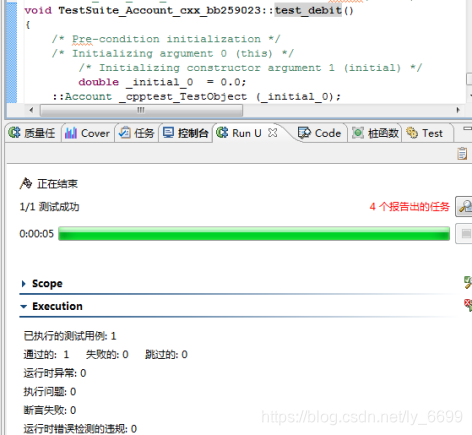Switch to the 任务 tasks tab
Viewport: 472px width, 435px height.
pos(137,133)
